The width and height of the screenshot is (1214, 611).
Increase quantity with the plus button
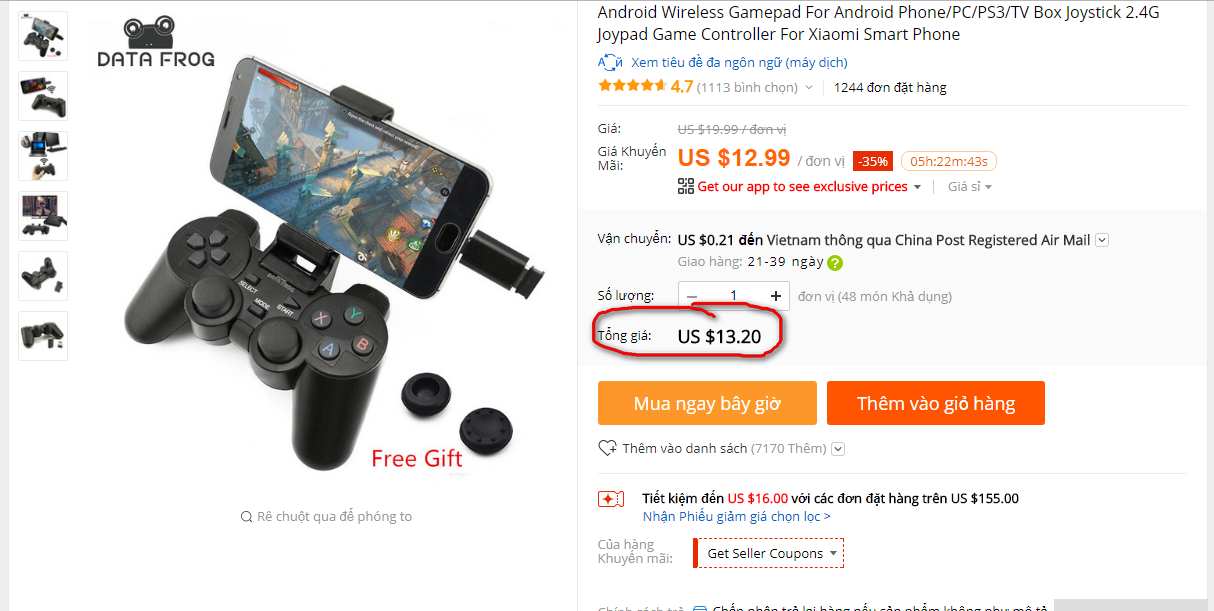coord(775,296)
